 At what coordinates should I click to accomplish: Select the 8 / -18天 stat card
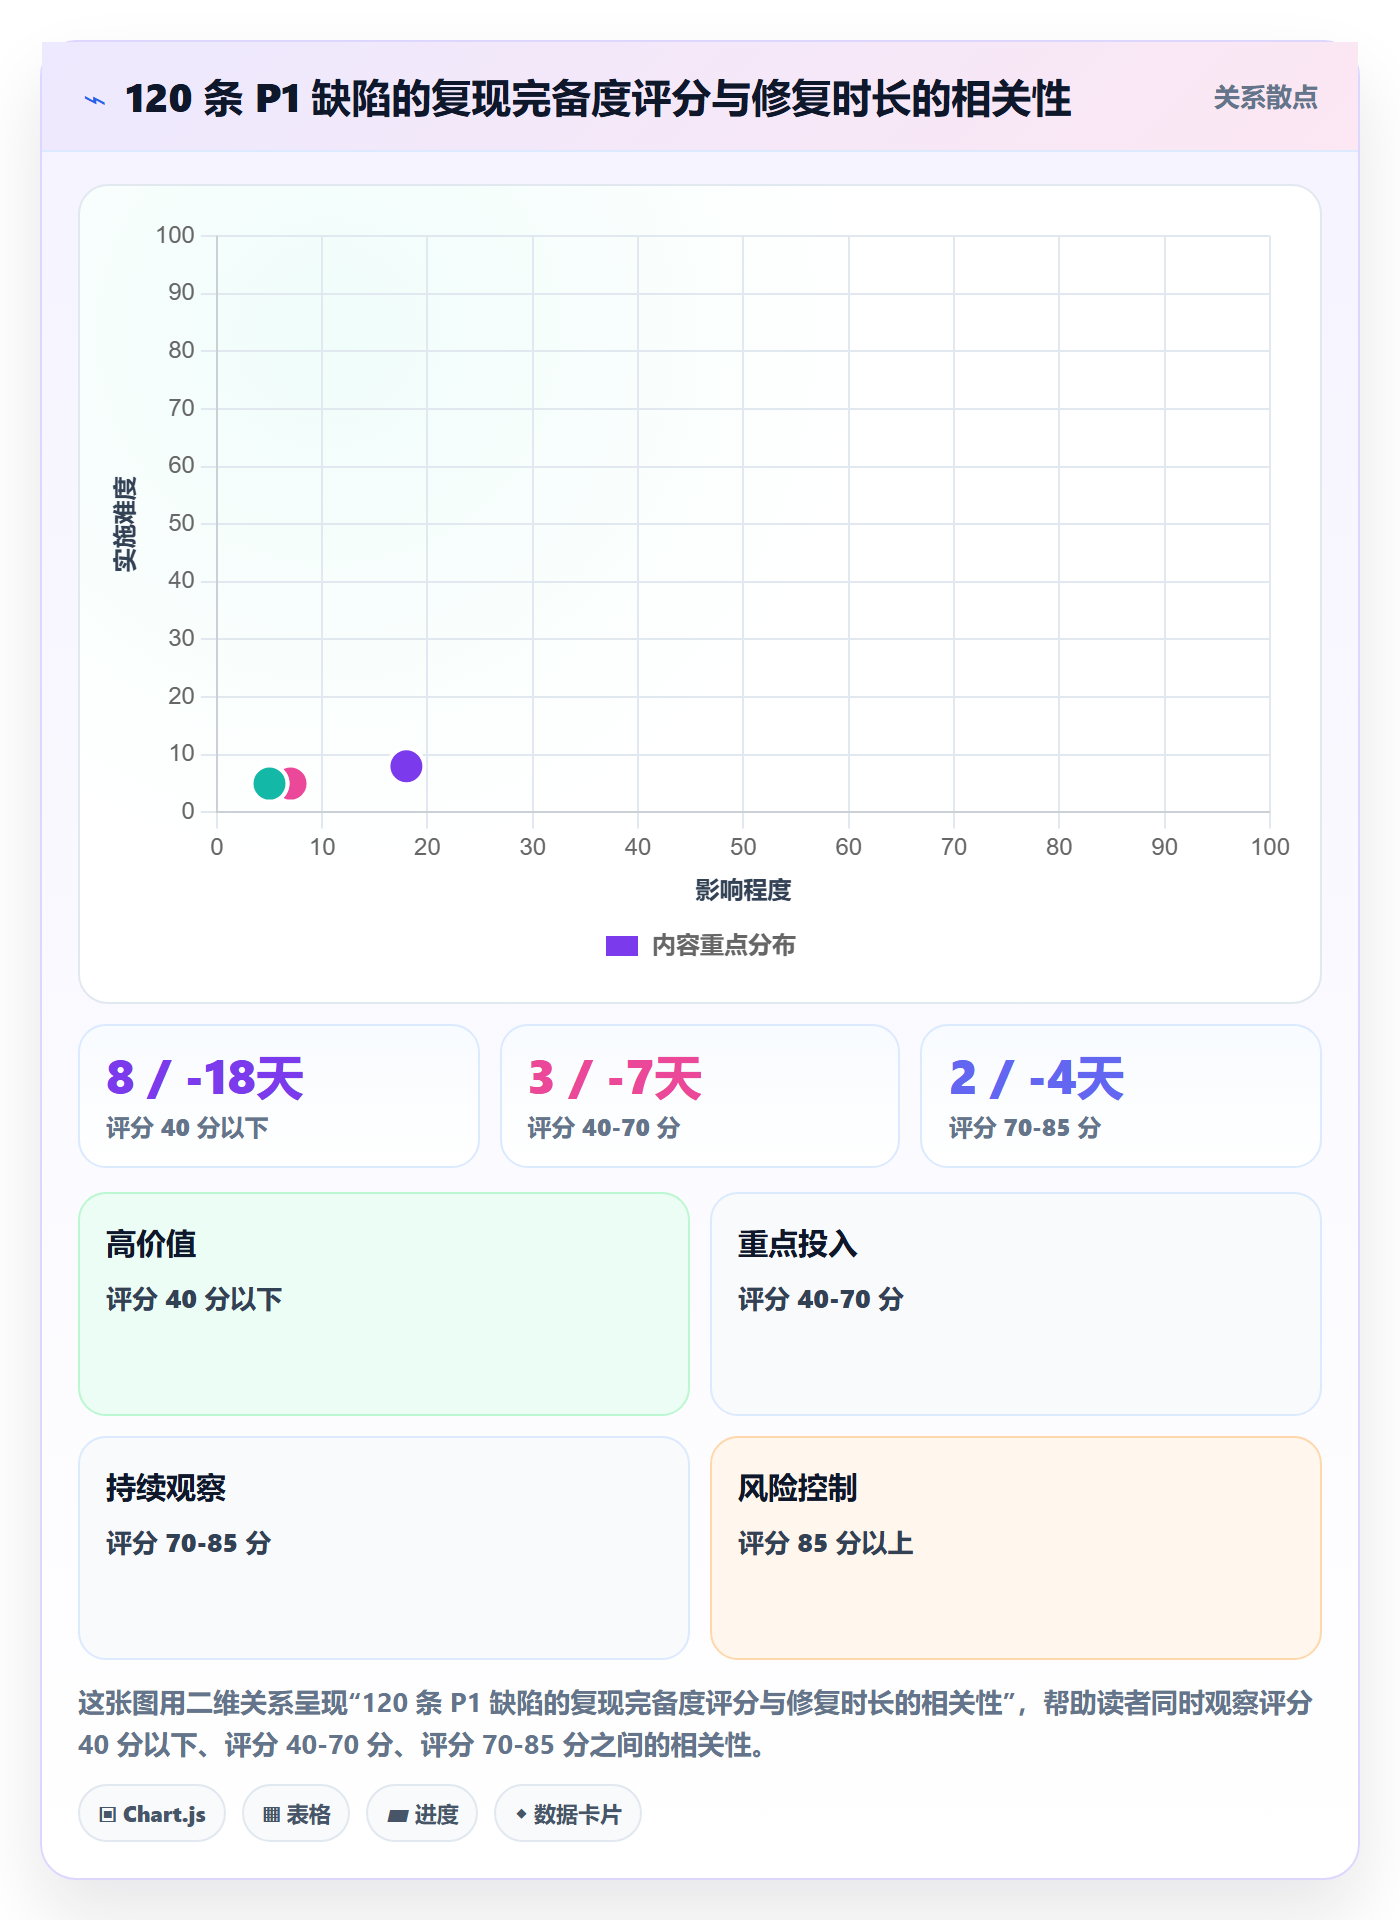pyautogui.click(x=279, y=1096)
